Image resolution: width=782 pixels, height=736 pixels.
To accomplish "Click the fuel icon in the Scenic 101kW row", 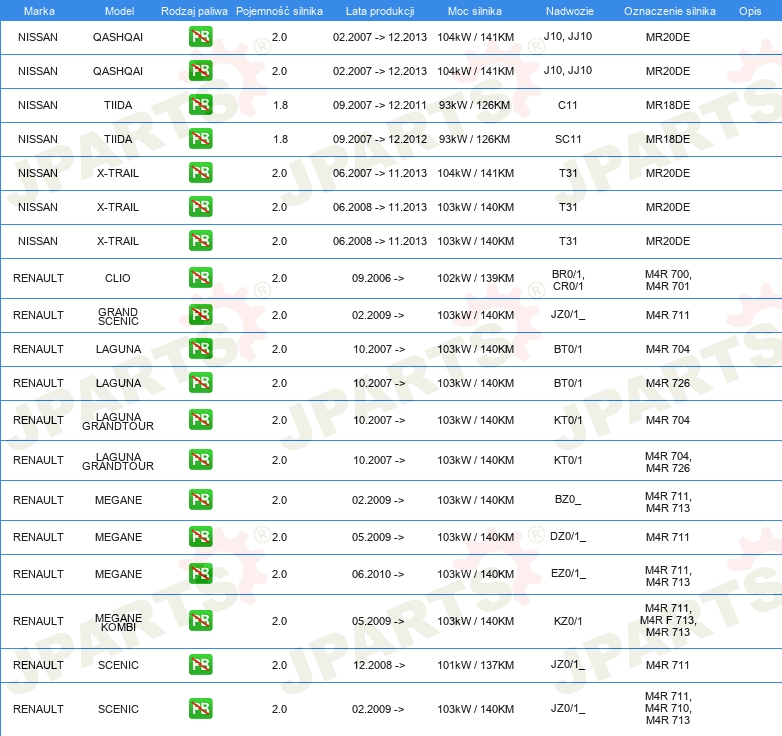I will 200,665.
